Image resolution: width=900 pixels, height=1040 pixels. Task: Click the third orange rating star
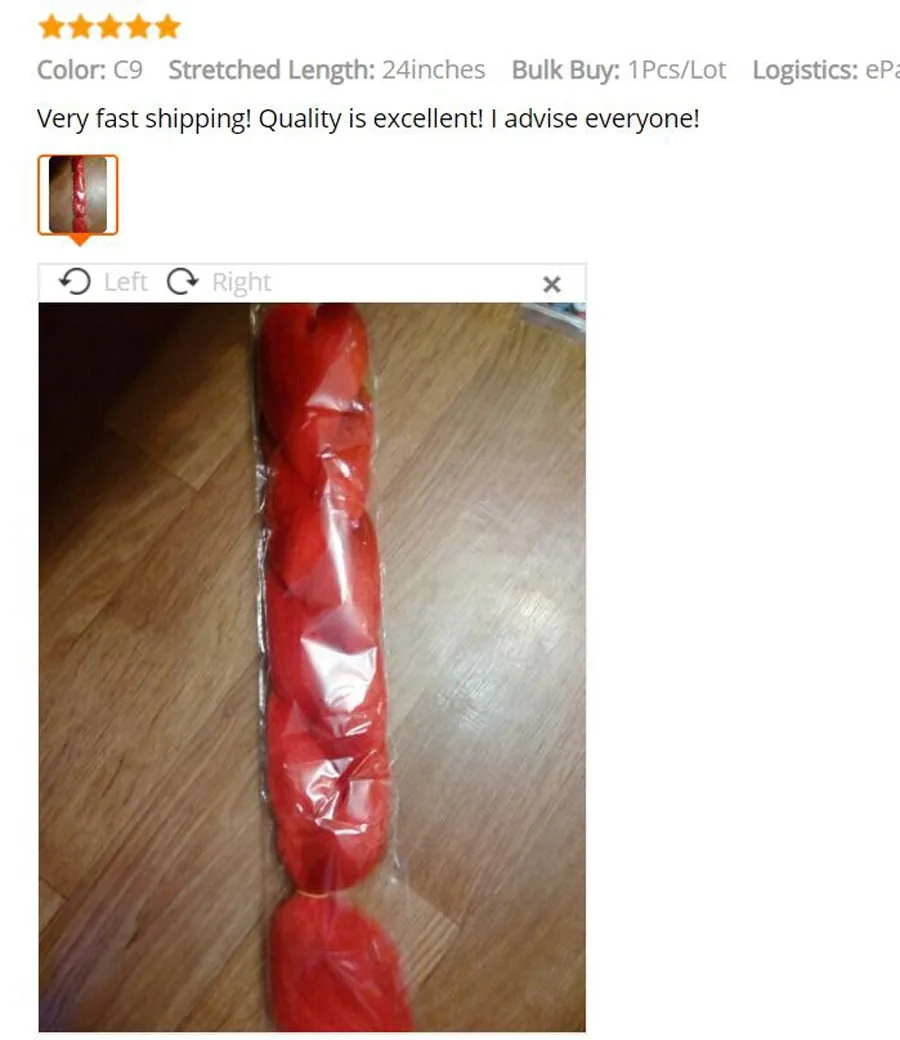click(109, 27)
